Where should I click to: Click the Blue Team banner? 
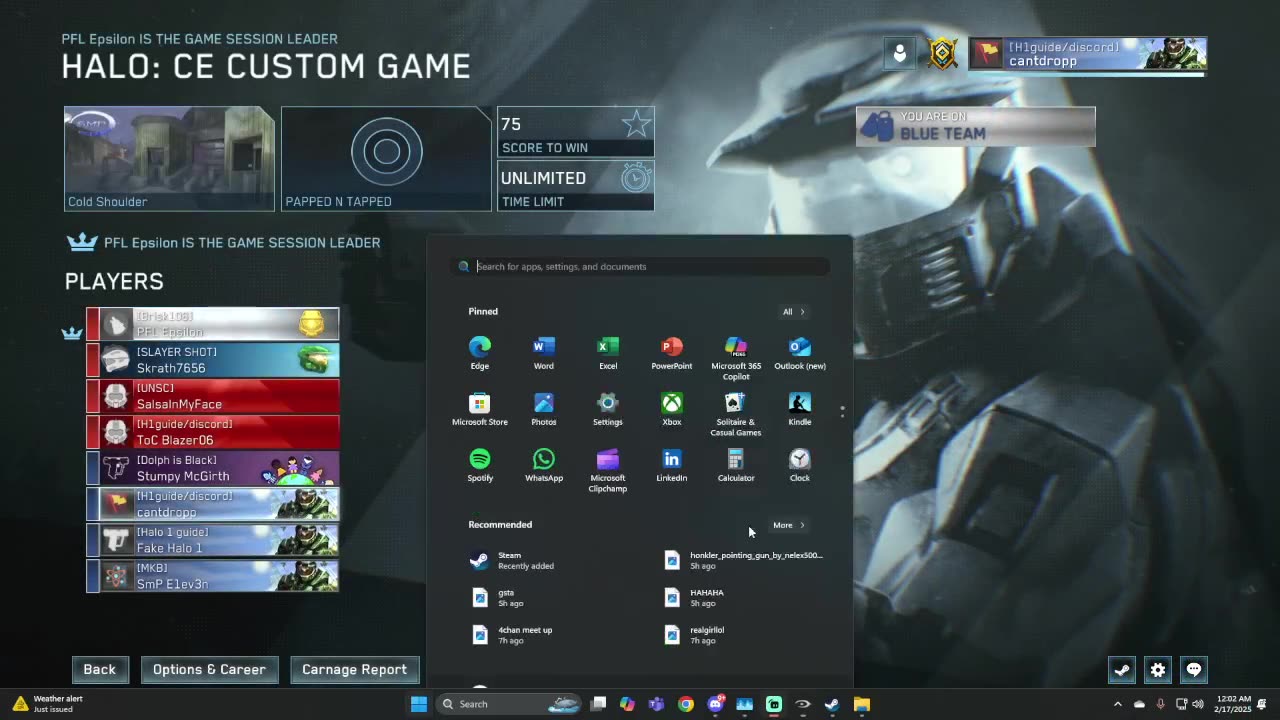(x=975, y=127)
